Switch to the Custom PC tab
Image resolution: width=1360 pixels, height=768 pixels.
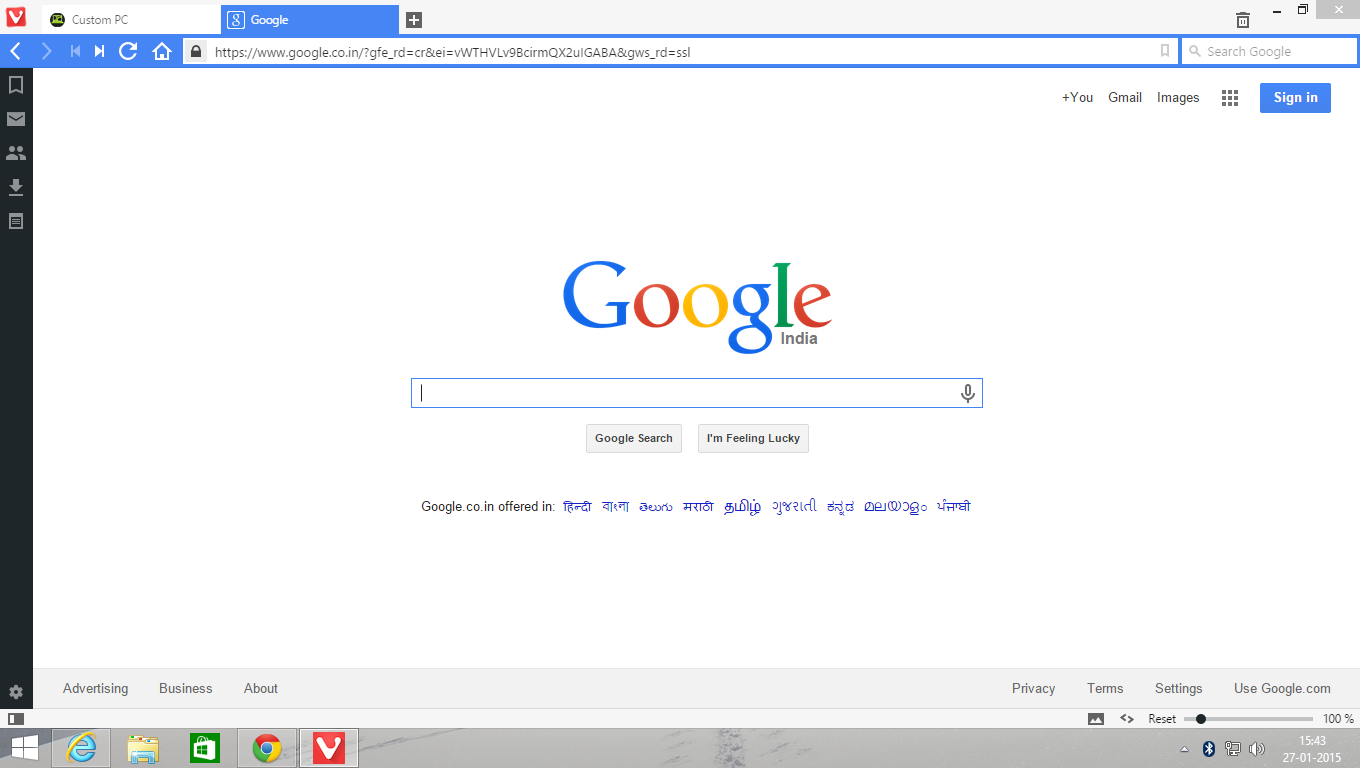click(x=132, y=20)
